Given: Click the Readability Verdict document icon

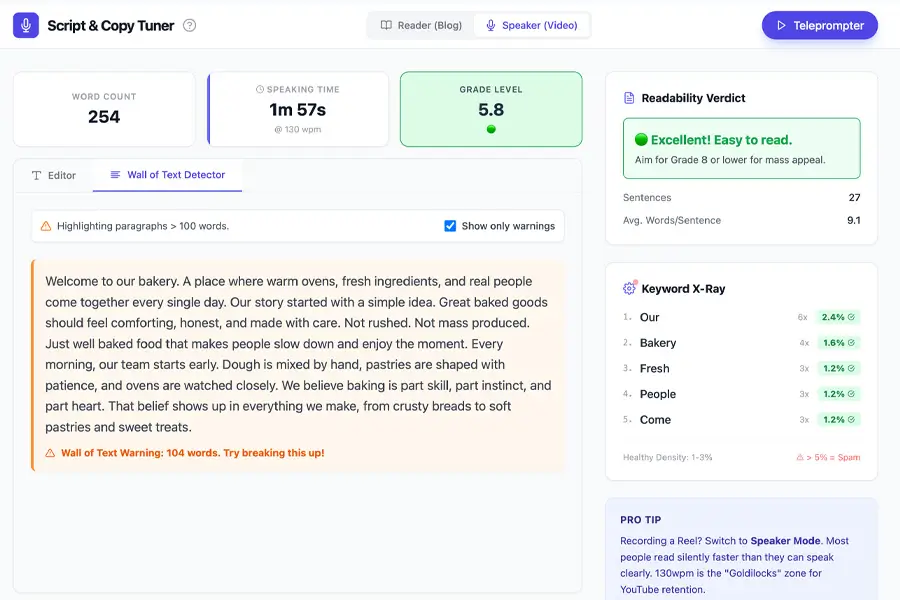Looking at the screenshot, I should pos(629,98).
